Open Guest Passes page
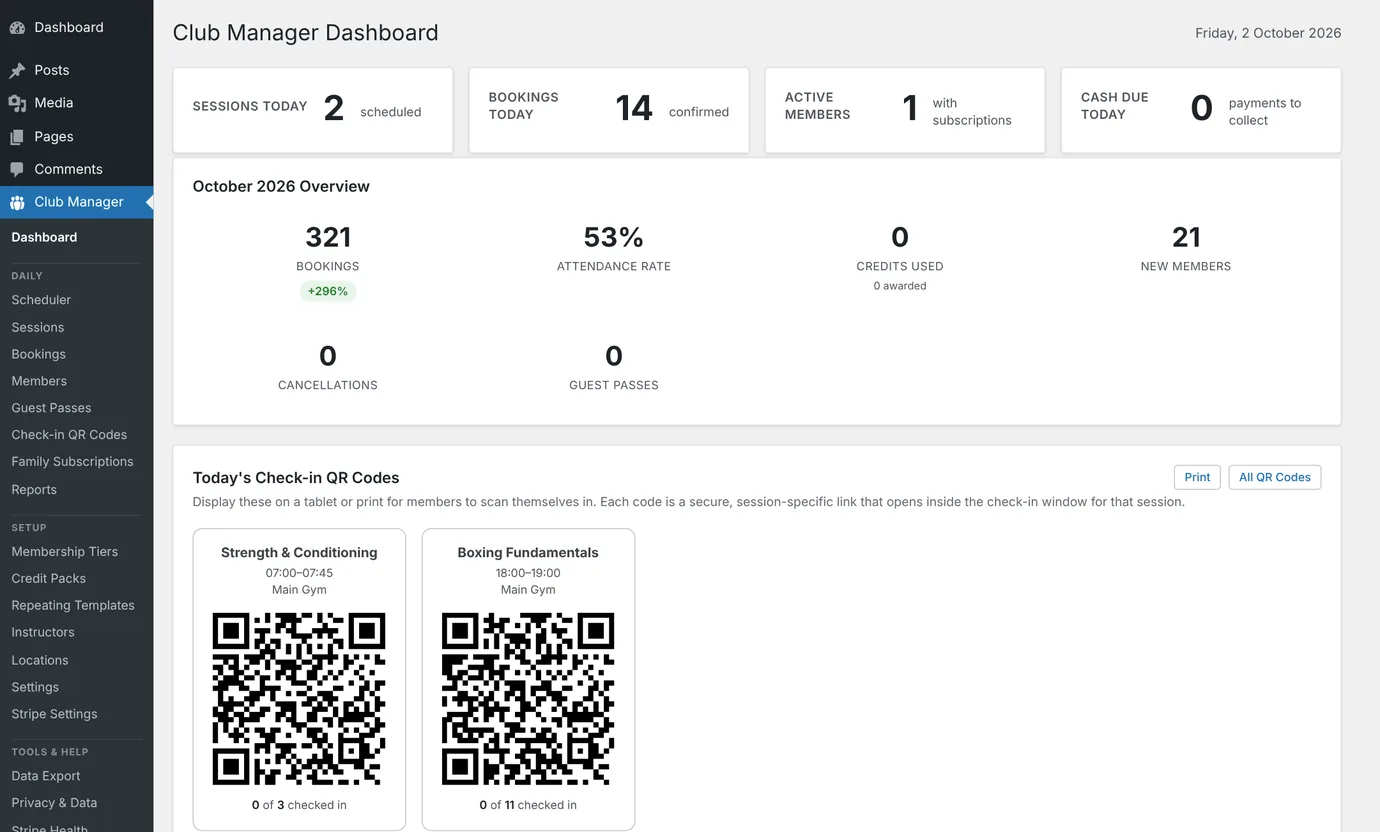The height and width of the screenshot is (832, 1380). pos(51,408)
